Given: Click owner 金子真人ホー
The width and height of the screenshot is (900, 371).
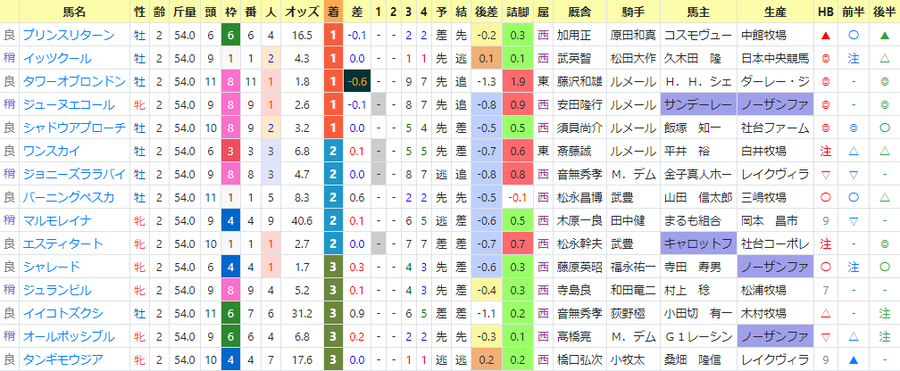Looking at the screenshot, I should coord(699,174).
